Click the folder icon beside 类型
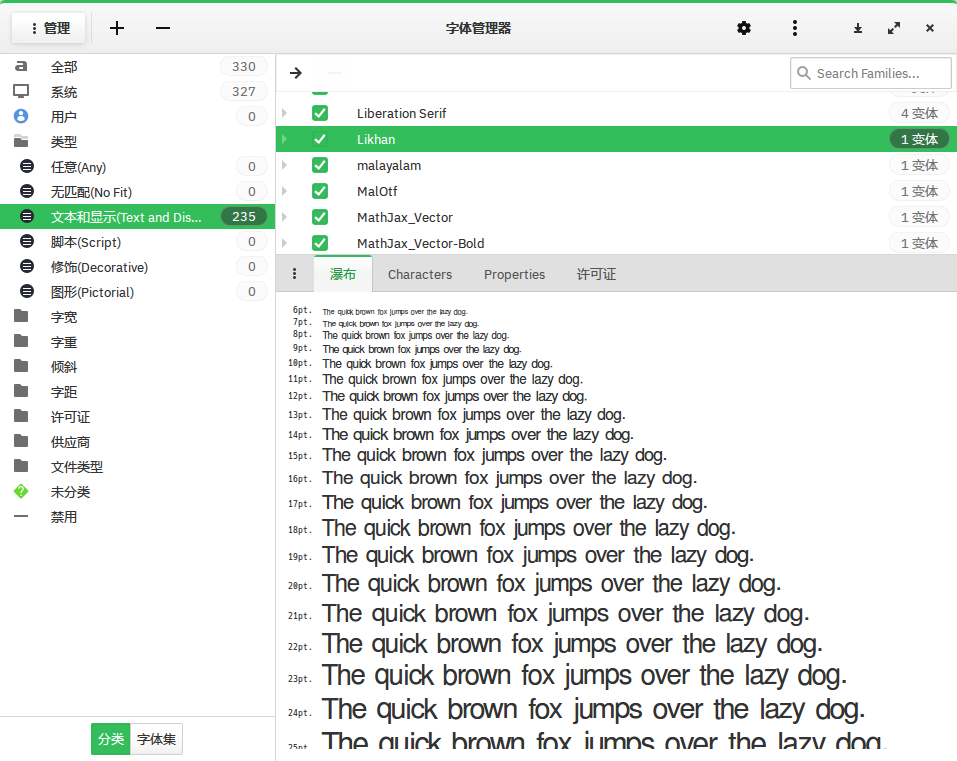Image resolution: width=957 pixels, height=761 pixels. pyautogui.click(x=21, y=141)
